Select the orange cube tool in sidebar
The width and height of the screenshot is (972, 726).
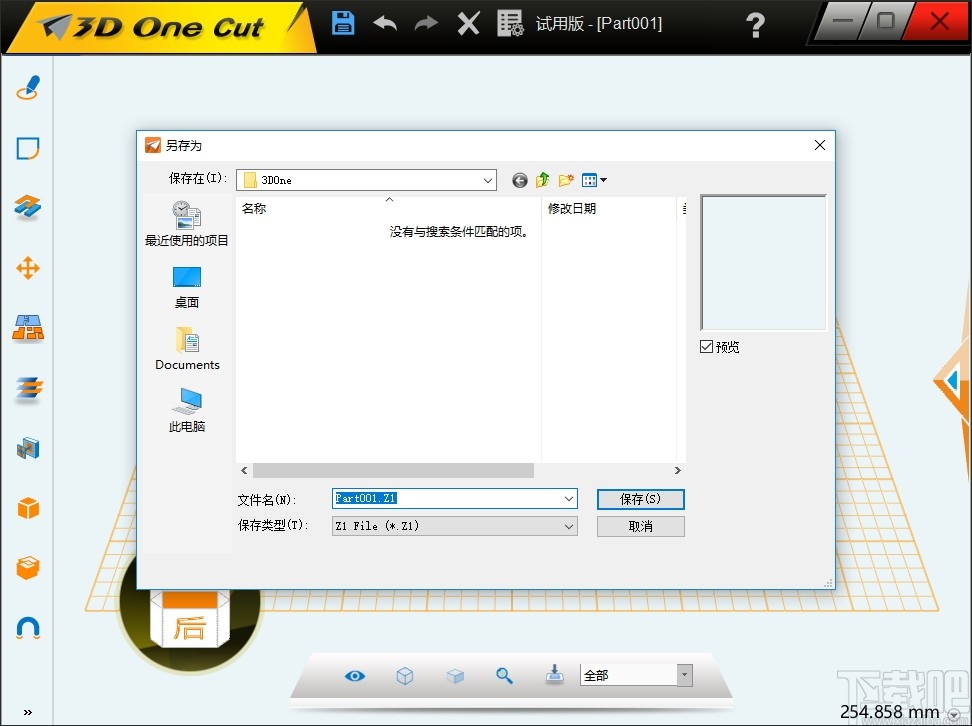pyautogui.click(x=27, y=507)
